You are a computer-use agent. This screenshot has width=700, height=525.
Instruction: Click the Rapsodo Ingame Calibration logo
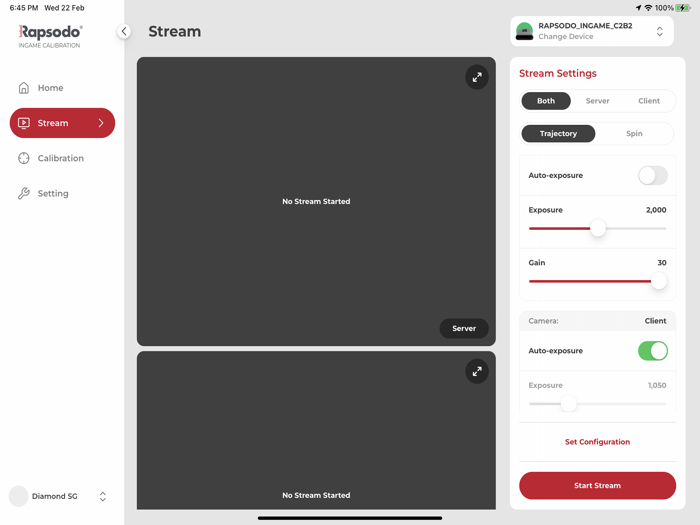pos(50,36)
